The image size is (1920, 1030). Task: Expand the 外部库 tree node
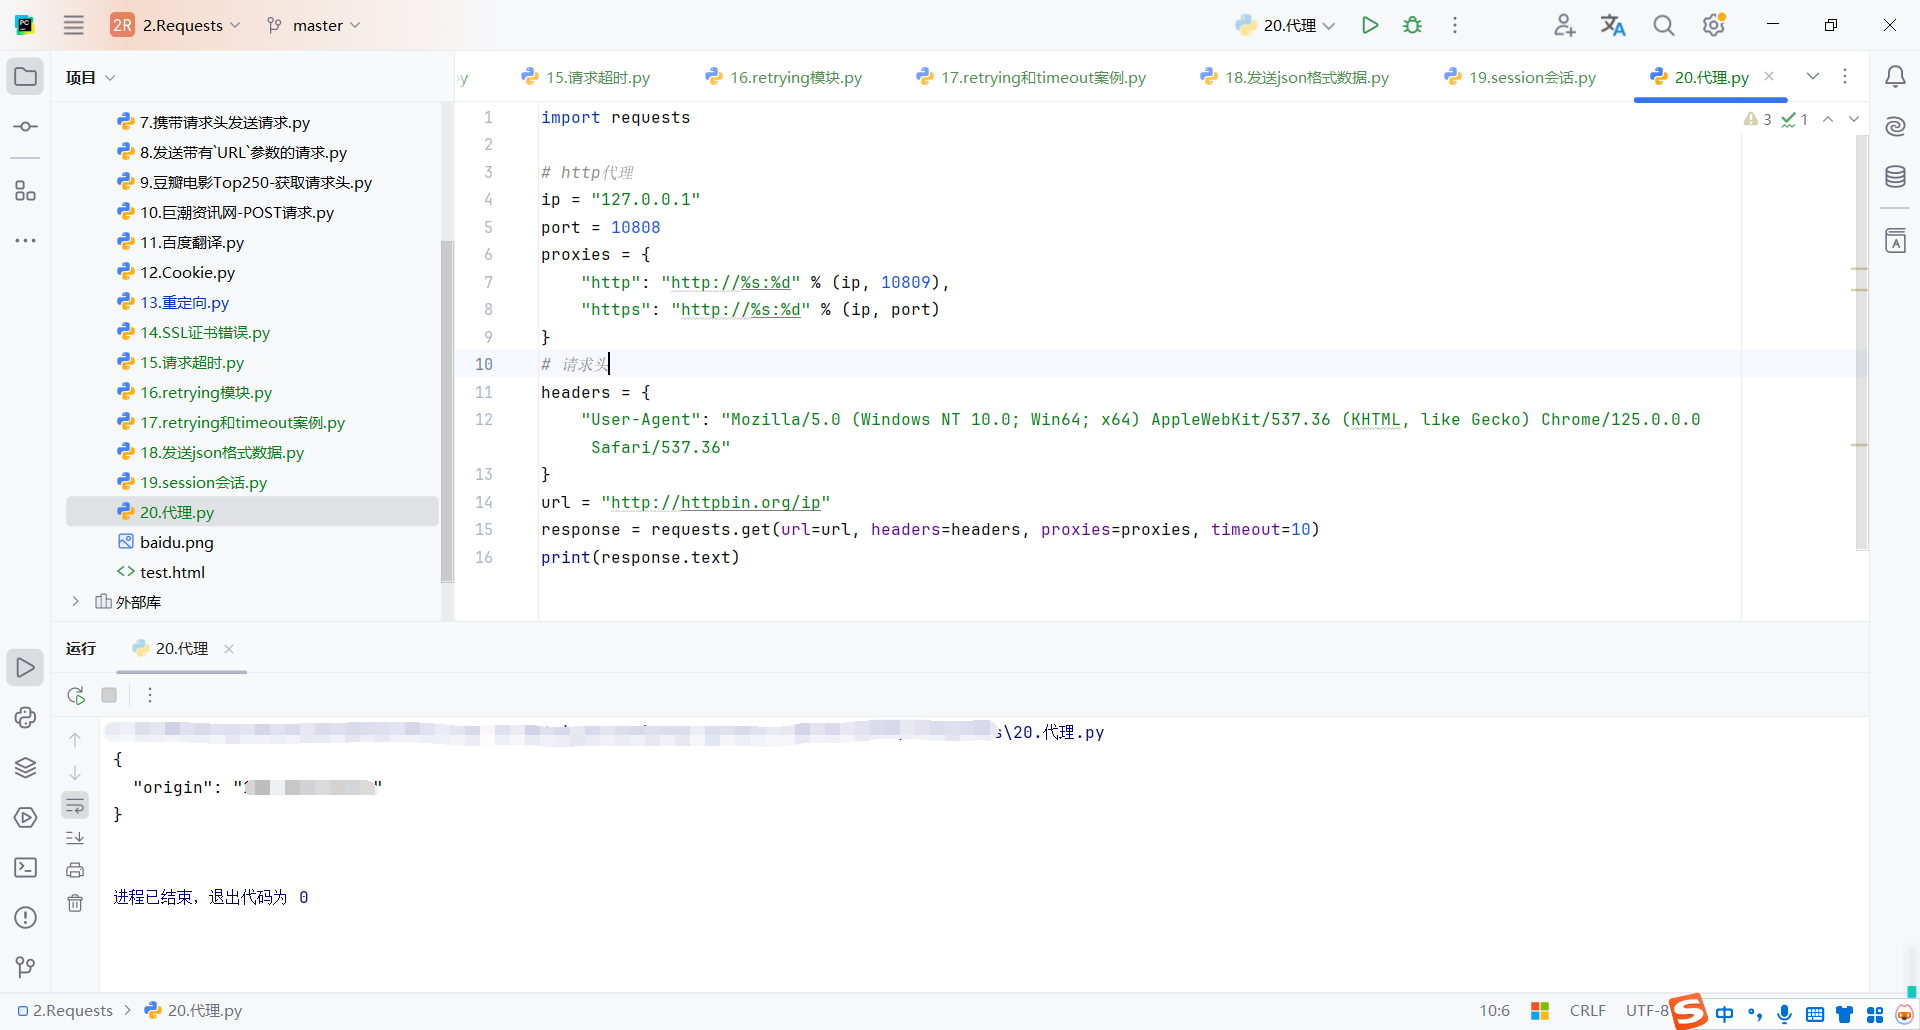click(x=75, y=602)
